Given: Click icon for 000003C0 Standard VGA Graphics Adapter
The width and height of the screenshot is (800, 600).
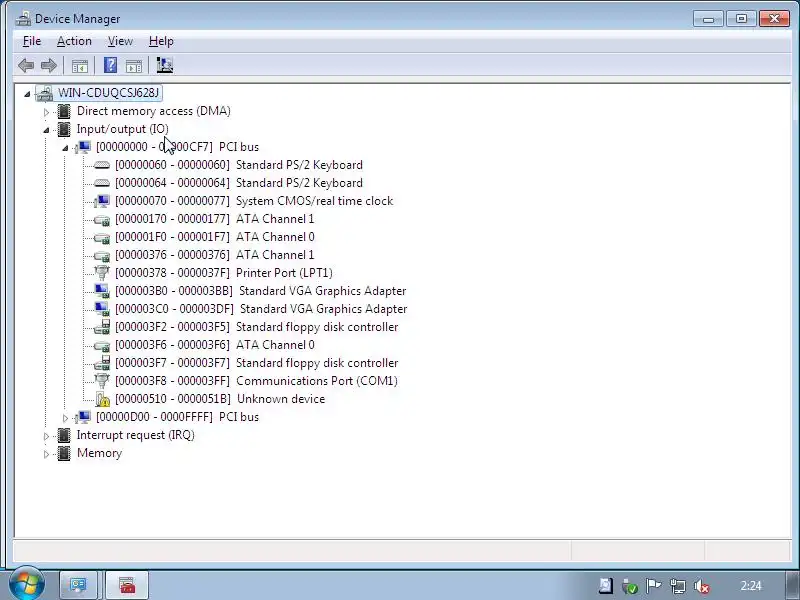Looking at the screenshot, I should (x=102, y=309).
